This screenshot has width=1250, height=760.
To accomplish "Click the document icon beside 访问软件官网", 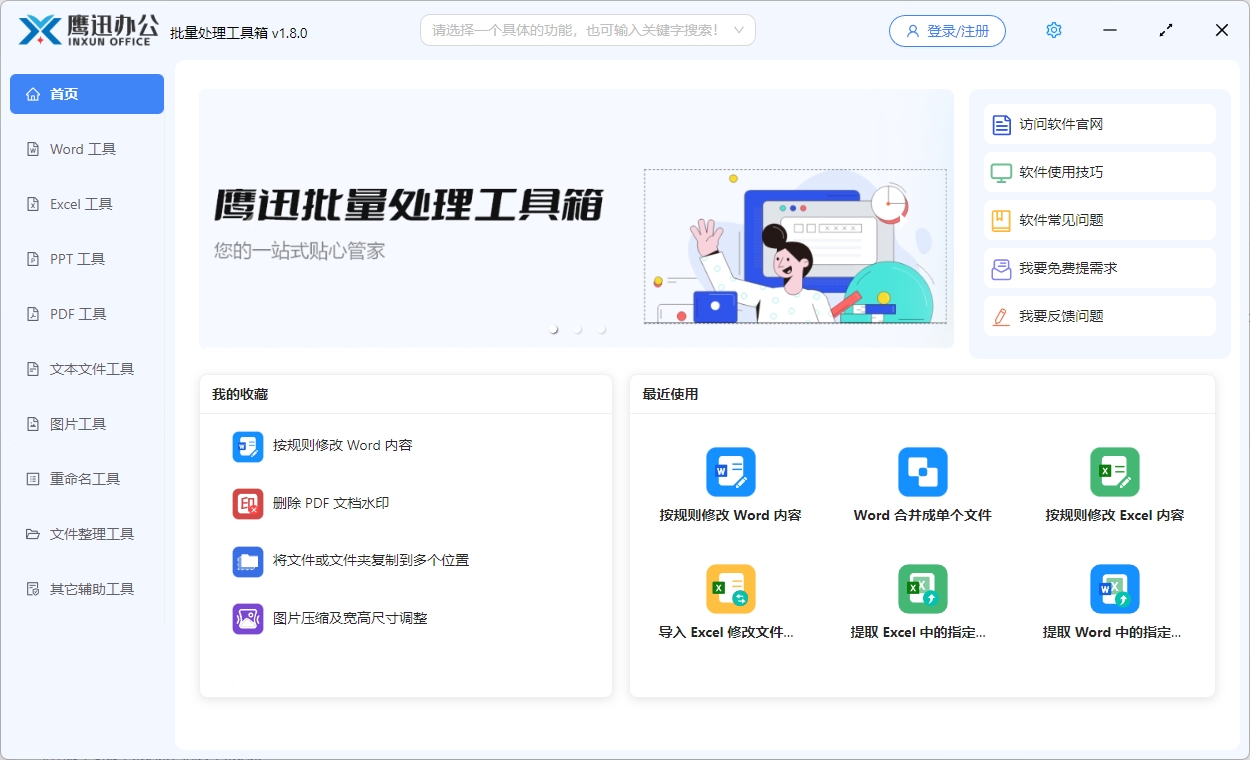I will pos(1001,124).
